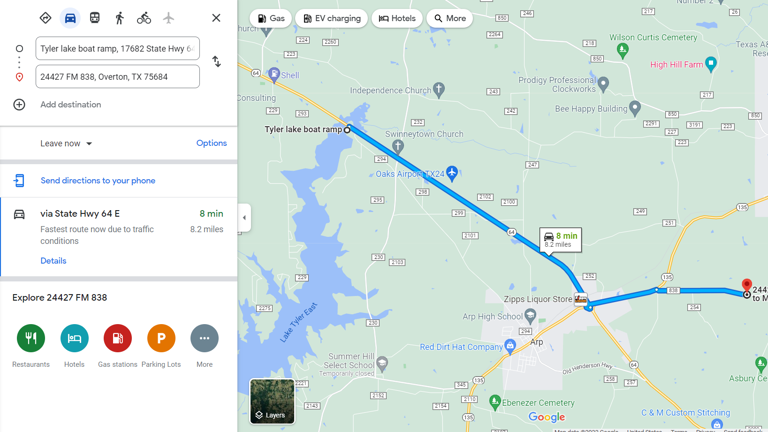768x432 pixels.
Task: Select the Best travel mode icon
Action: click(46, 18)
